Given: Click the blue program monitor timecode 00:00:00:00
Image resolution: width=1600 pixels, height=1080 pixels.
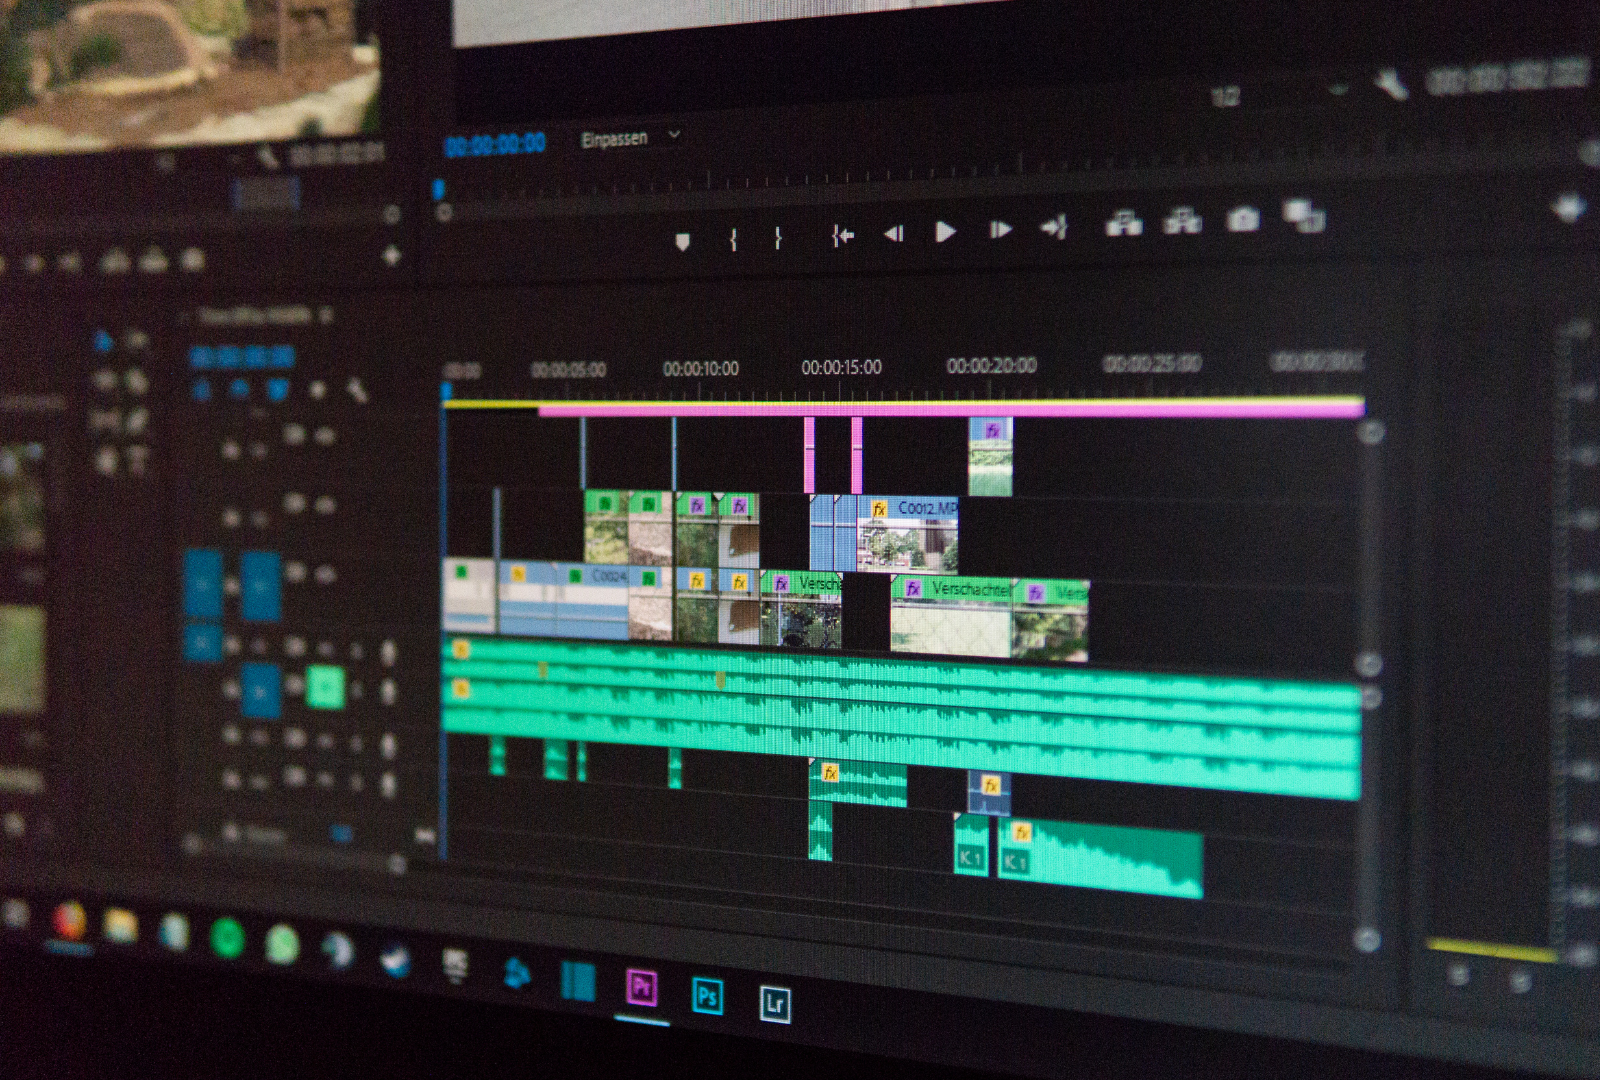Looking at the screenshot, I should 495,145.
